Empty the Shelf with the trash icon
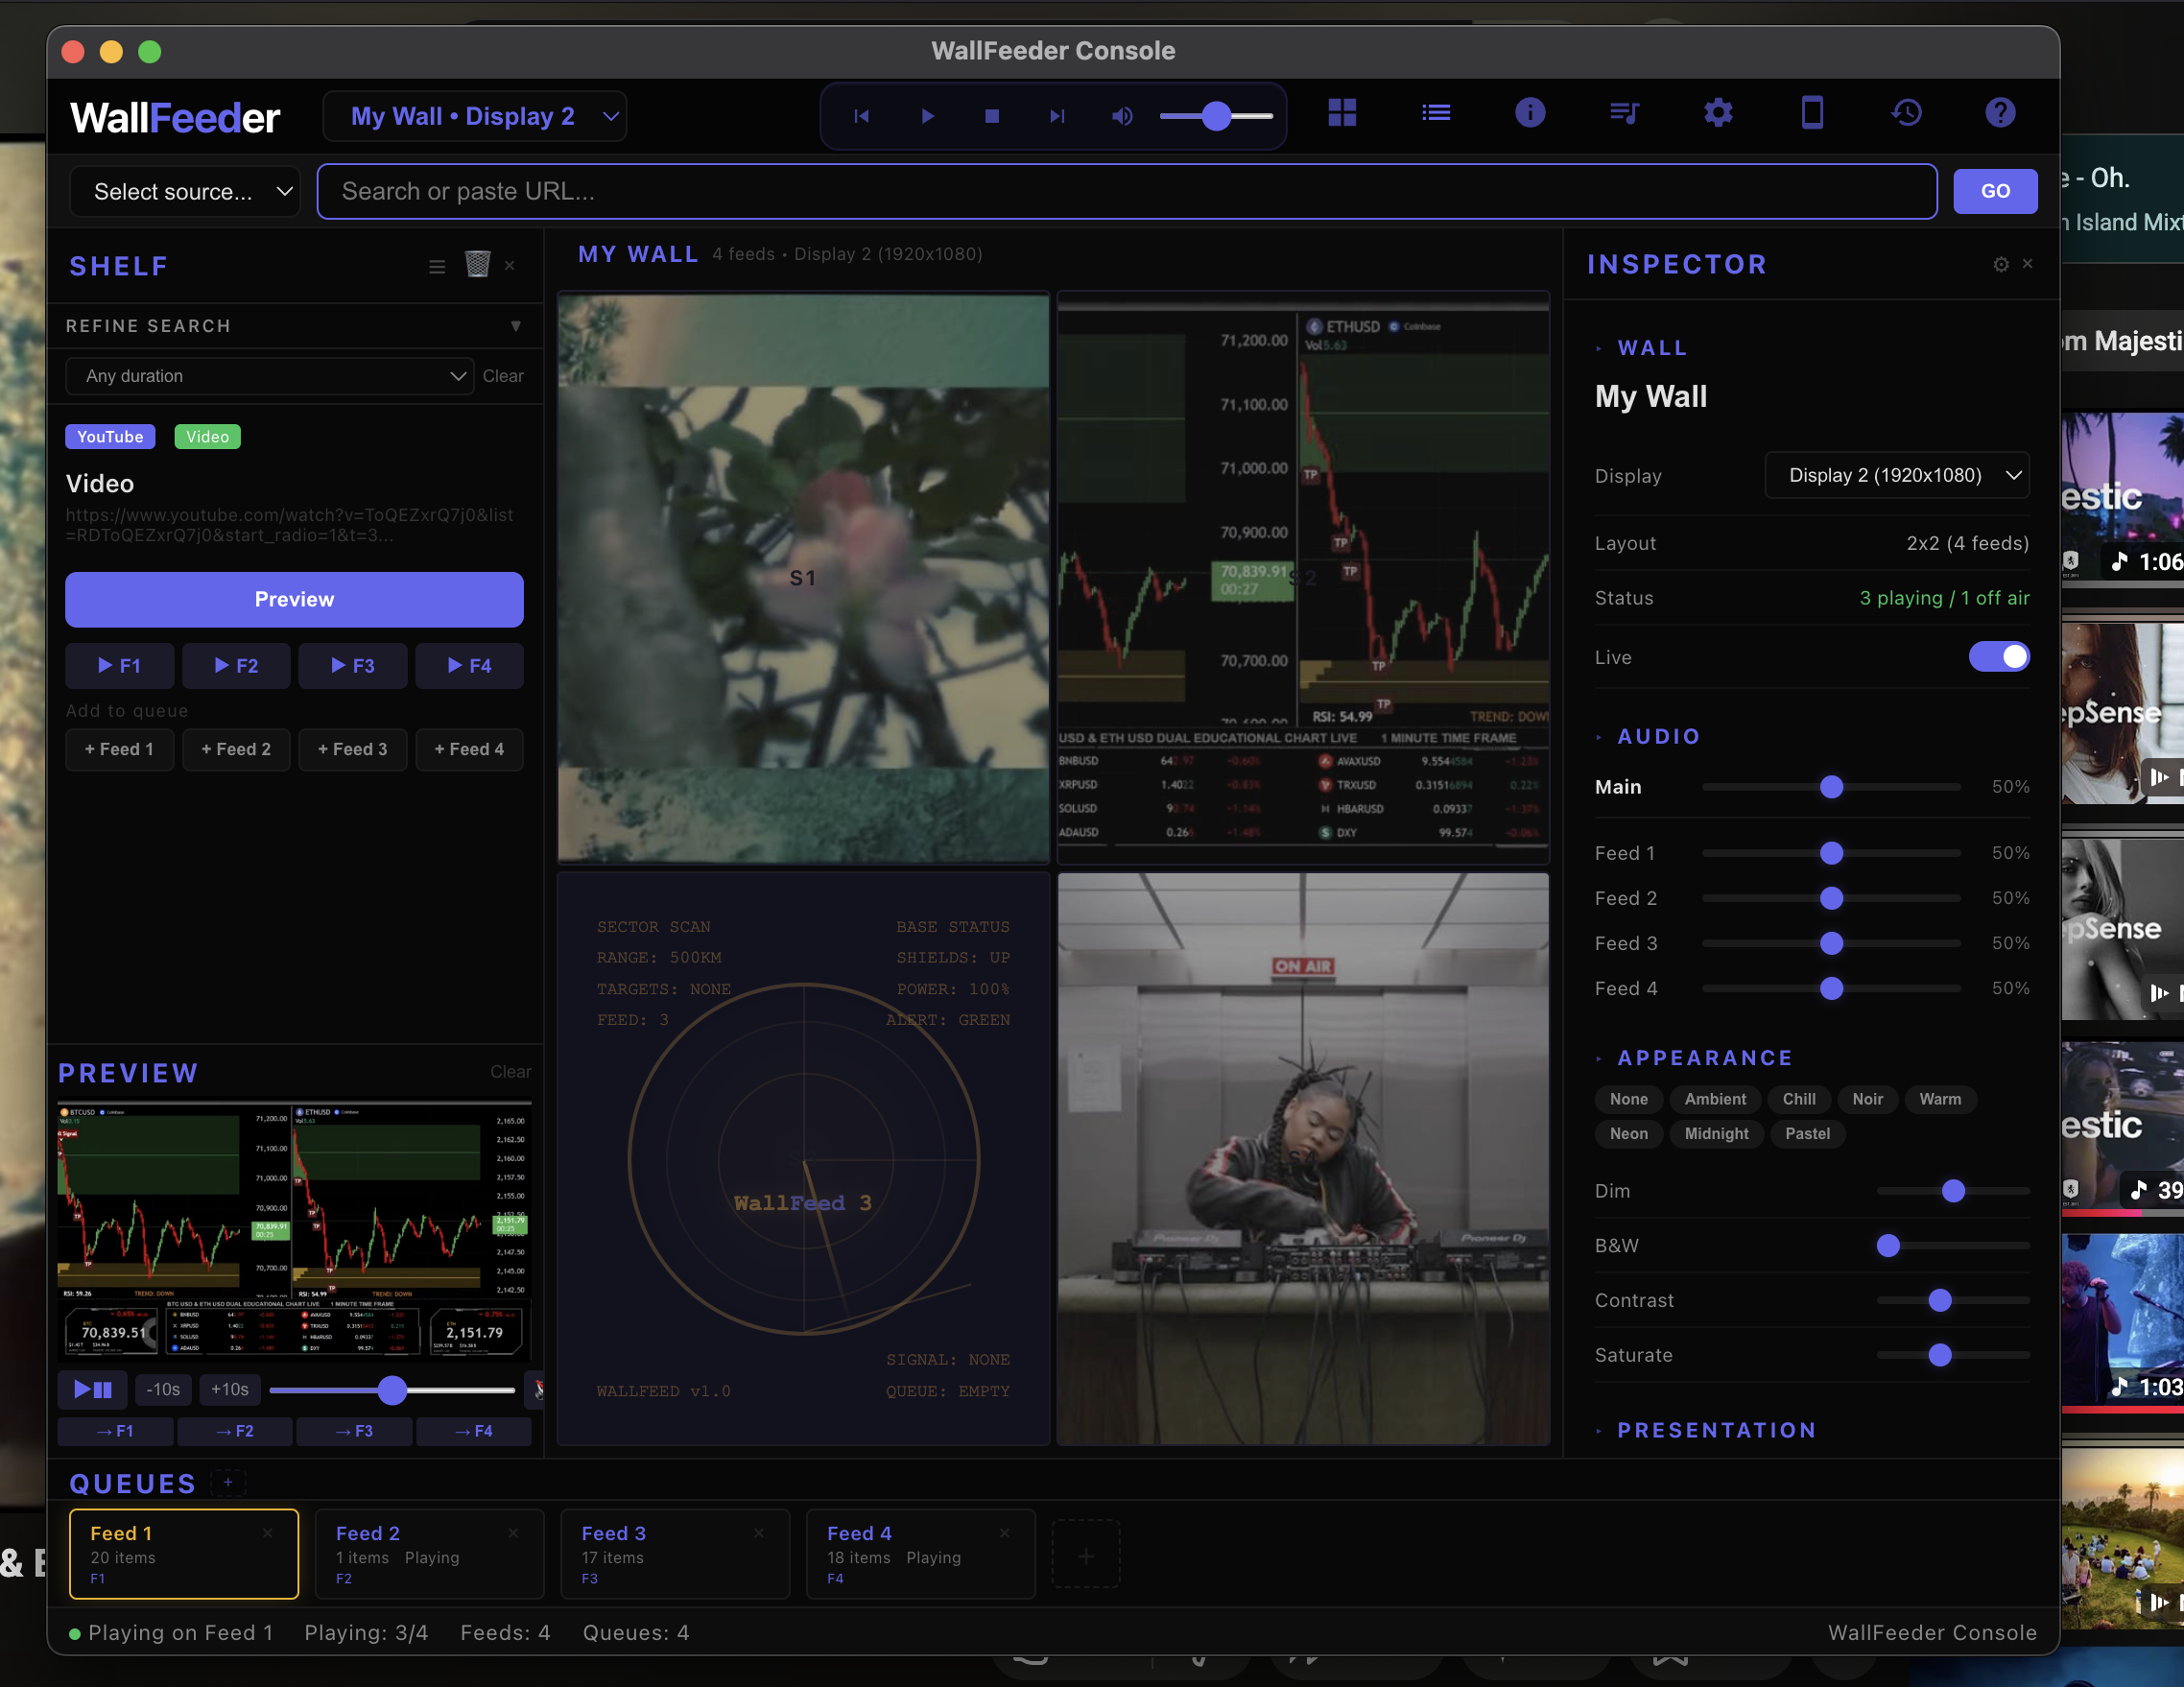Viewport: 2184px width, 1687px height. tap(477, 264)
